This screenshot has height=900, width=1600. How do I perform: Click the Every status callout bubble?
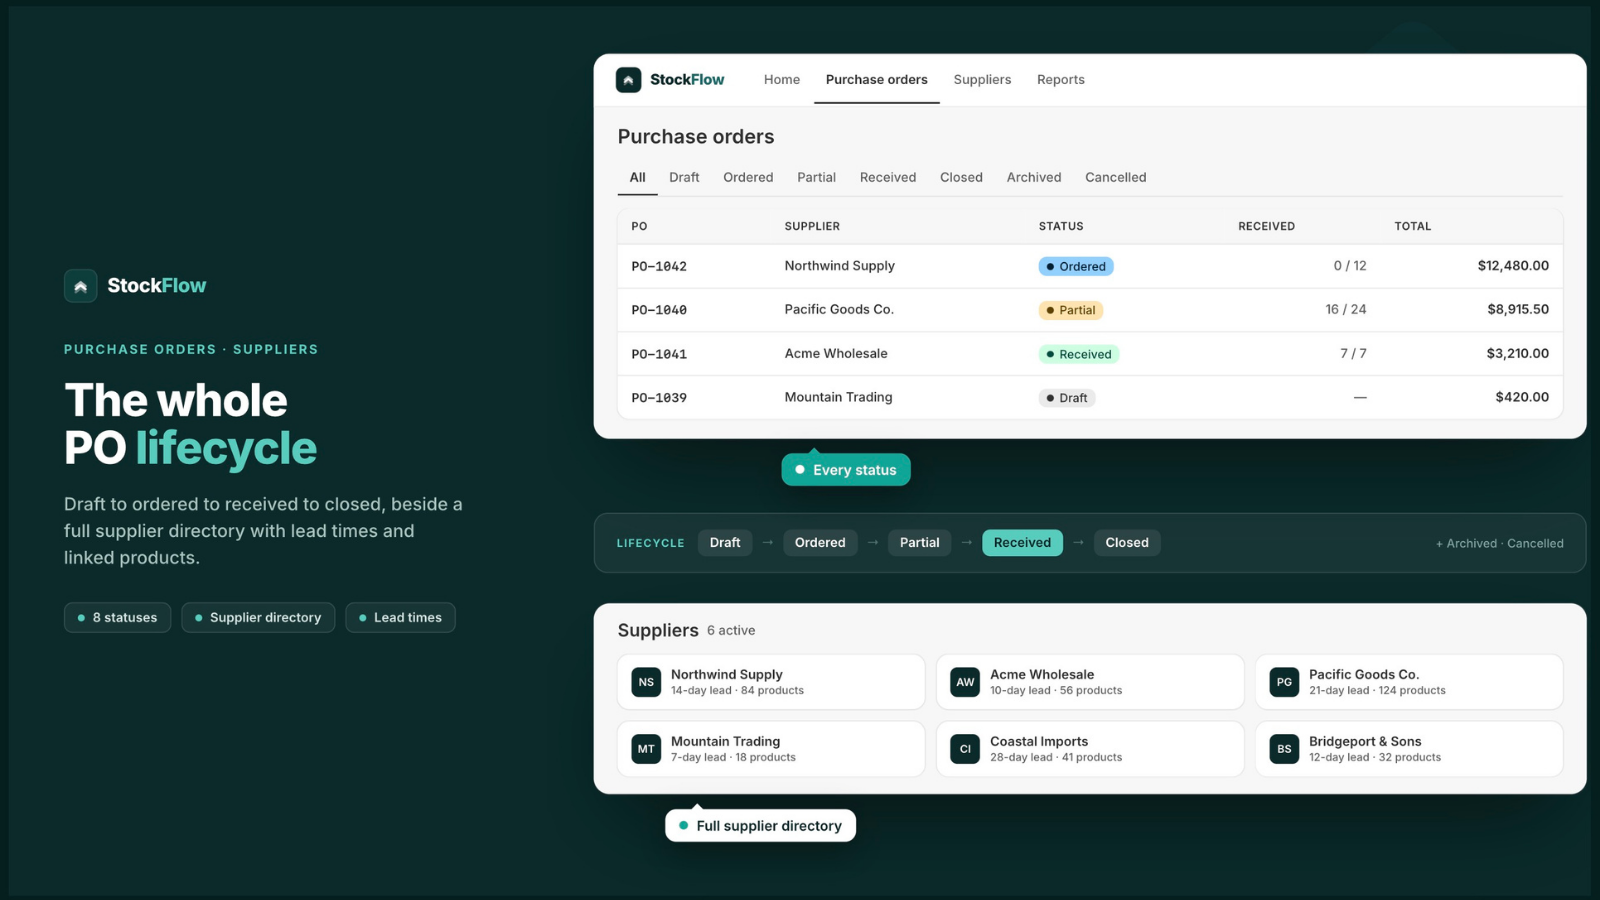pyautogui.click(x=846, y=470)
